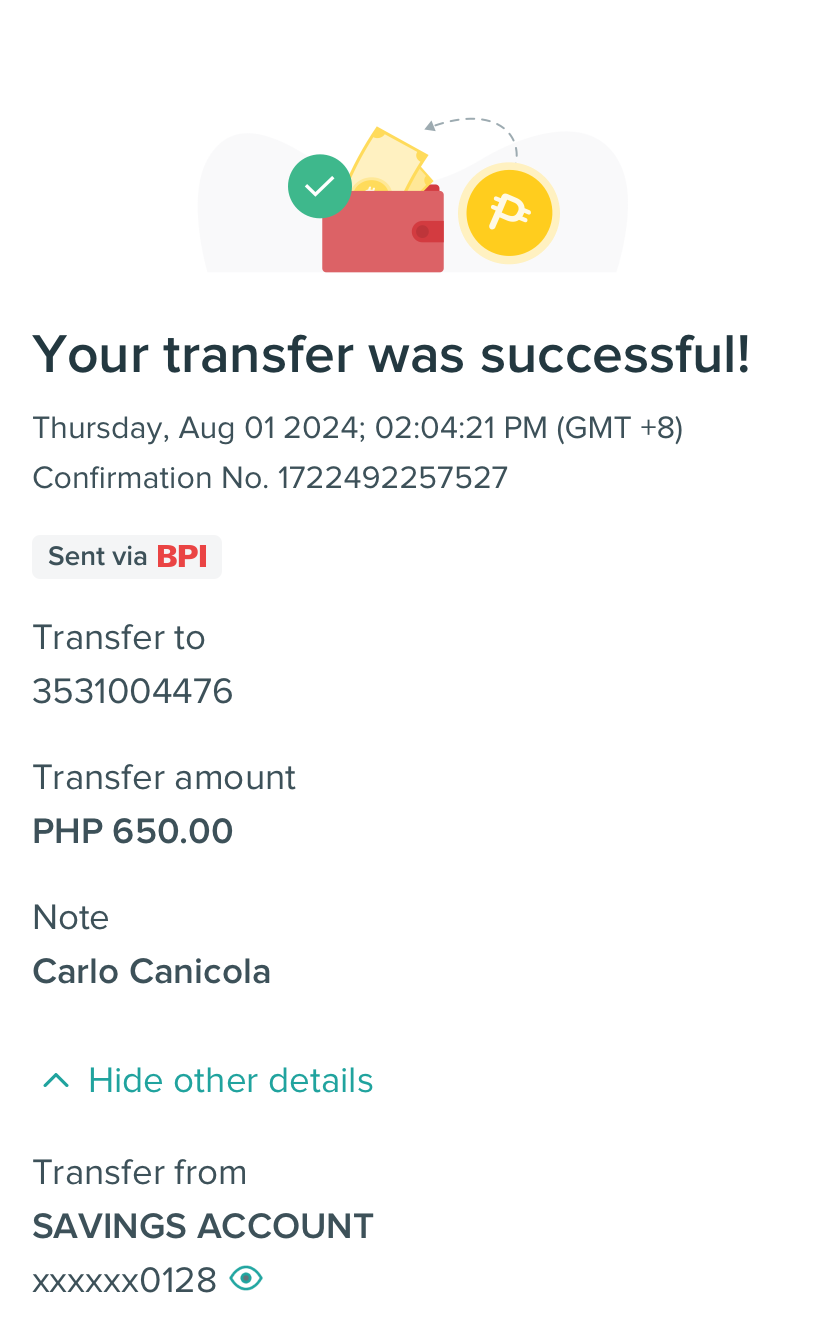Select the note text Carlo Canicola
The image size is (828, 1340).
point(152,971)
